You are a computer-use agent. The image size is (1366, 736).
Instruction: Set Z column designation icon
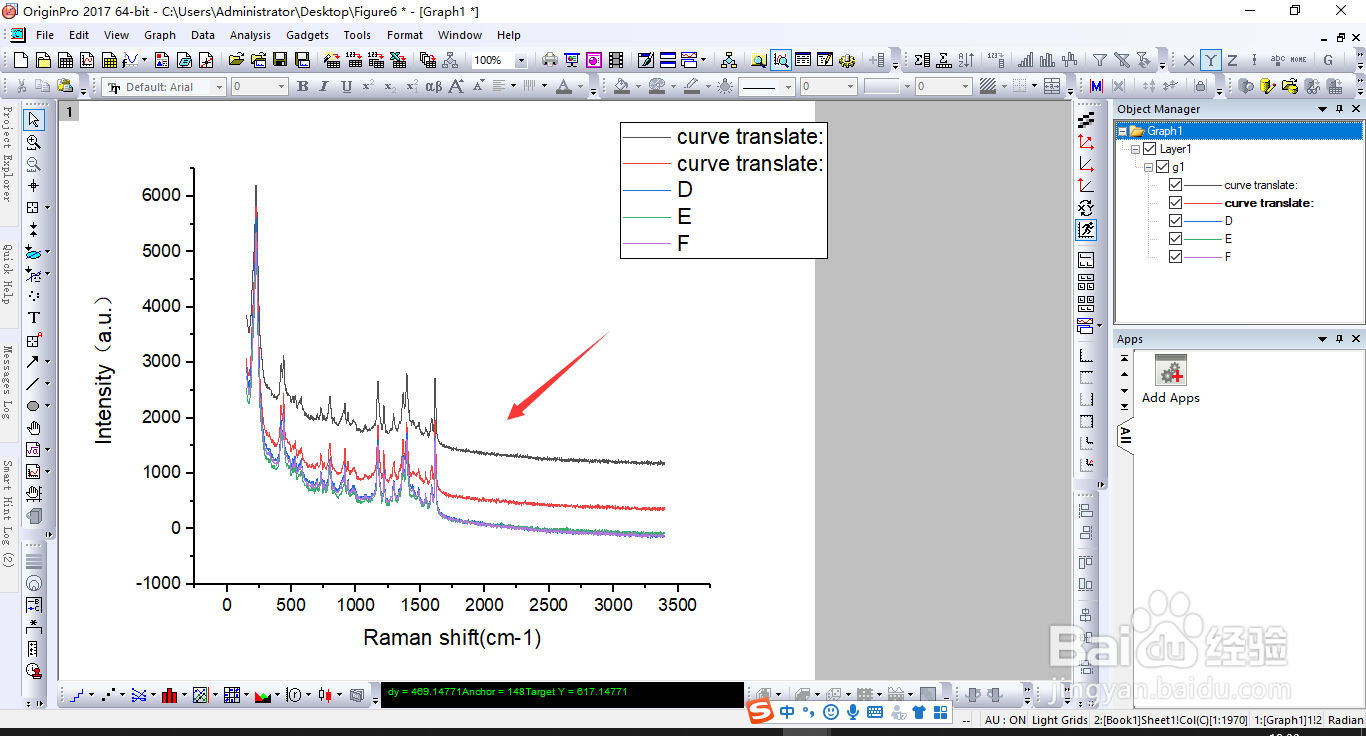[1233, 60]
